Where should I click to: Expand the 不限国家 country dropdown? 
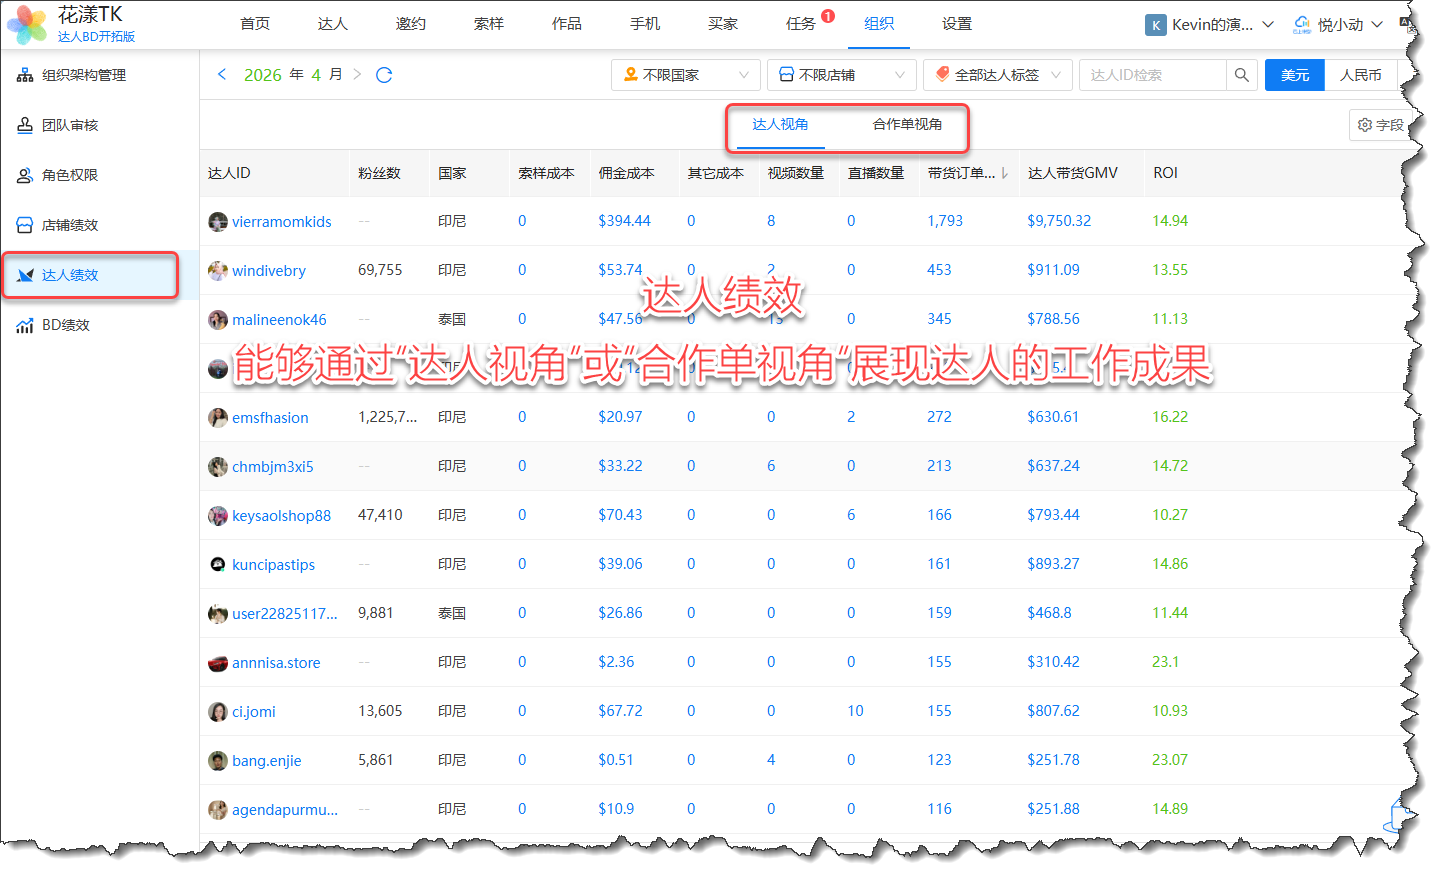[x=686, y=75]
